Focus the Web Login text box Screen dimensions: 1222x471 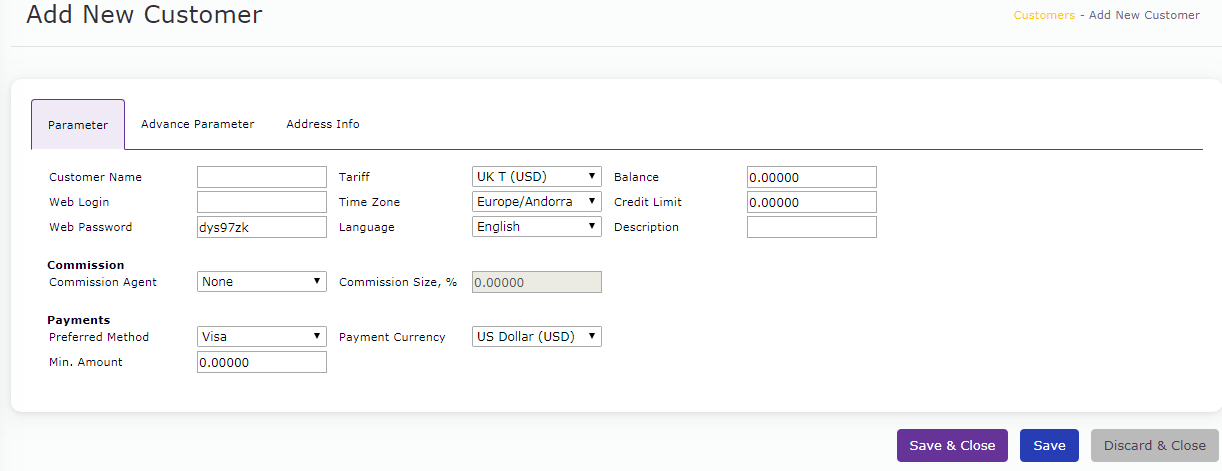point(262,202)
